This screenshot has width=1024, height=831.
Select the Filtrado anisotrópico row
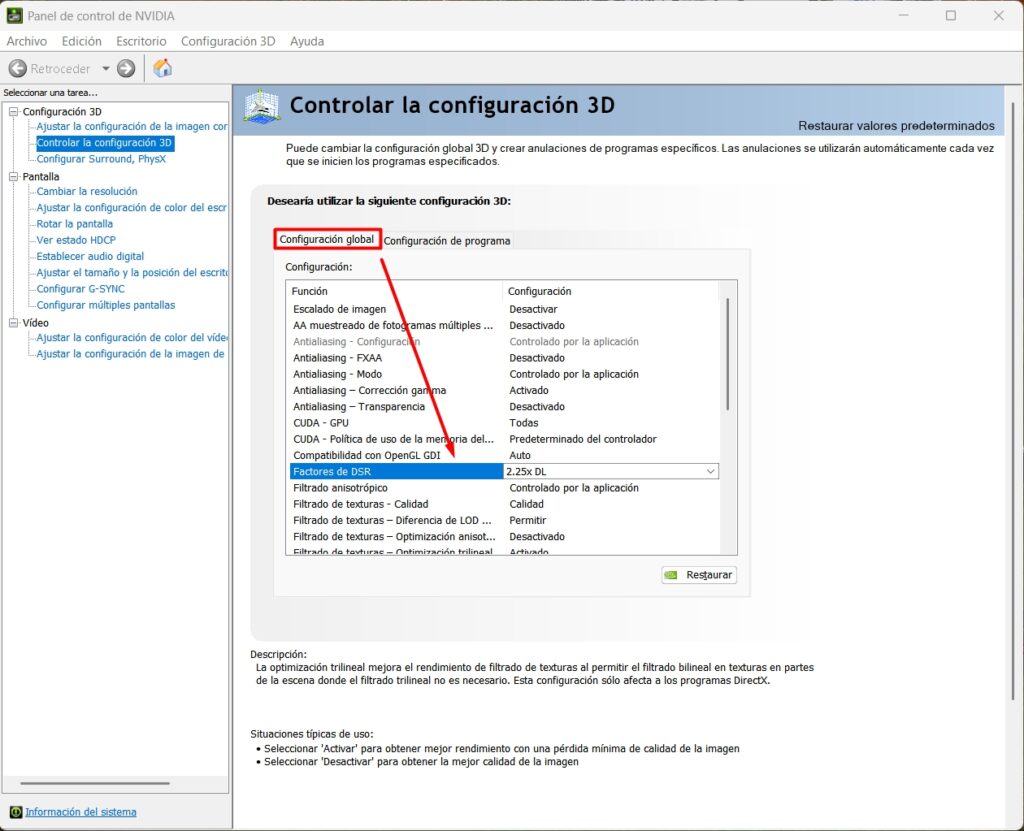coord(504,488)
